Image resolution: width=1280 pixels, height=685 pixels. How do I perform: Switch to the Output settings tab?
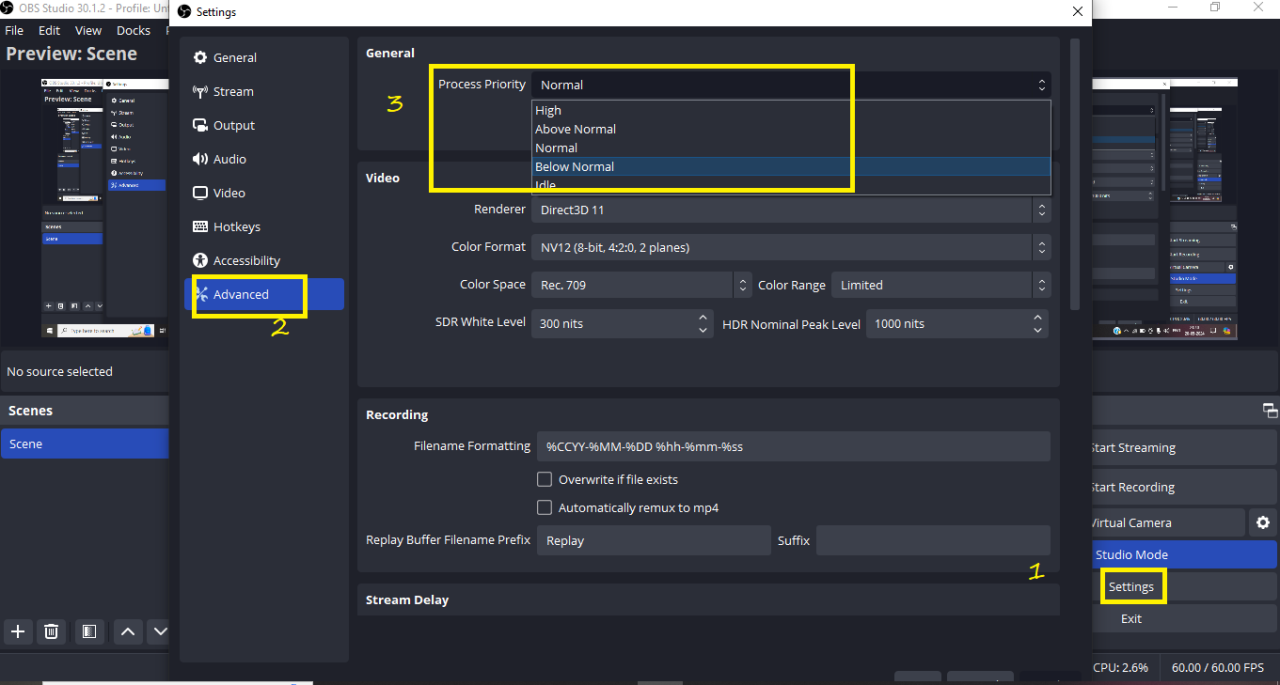[x=234, y=125]
